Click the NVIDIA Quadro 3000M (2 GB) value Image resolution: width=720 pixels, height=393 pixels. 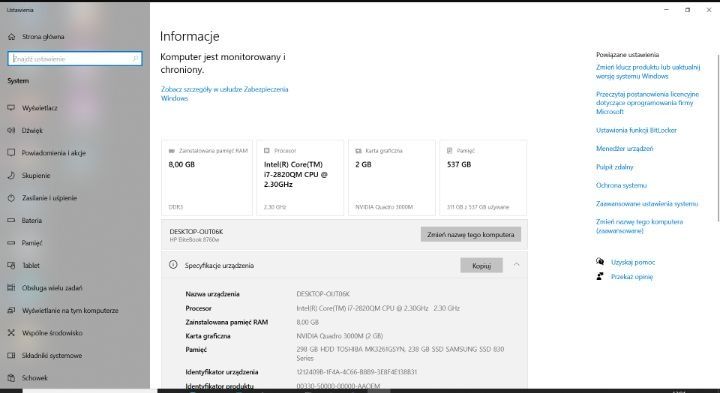click(x=340, y=336)
